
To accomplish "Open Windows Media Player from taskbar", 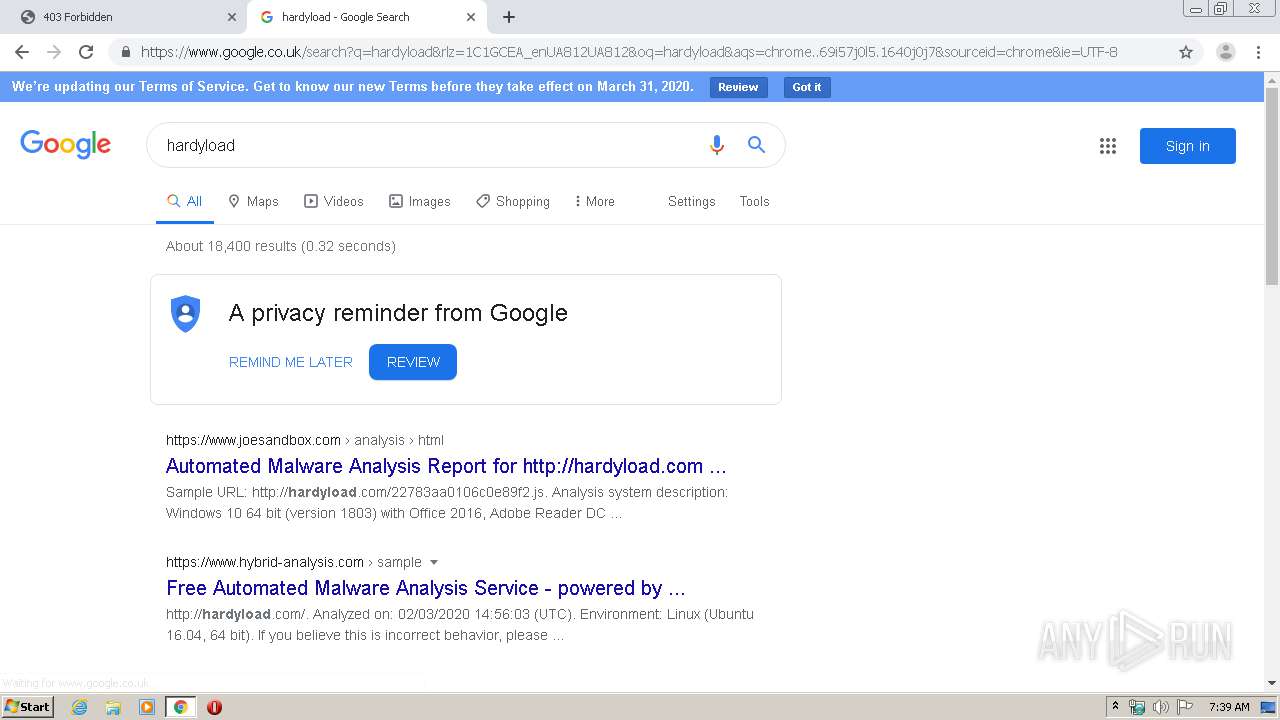I will click(147, 707).
